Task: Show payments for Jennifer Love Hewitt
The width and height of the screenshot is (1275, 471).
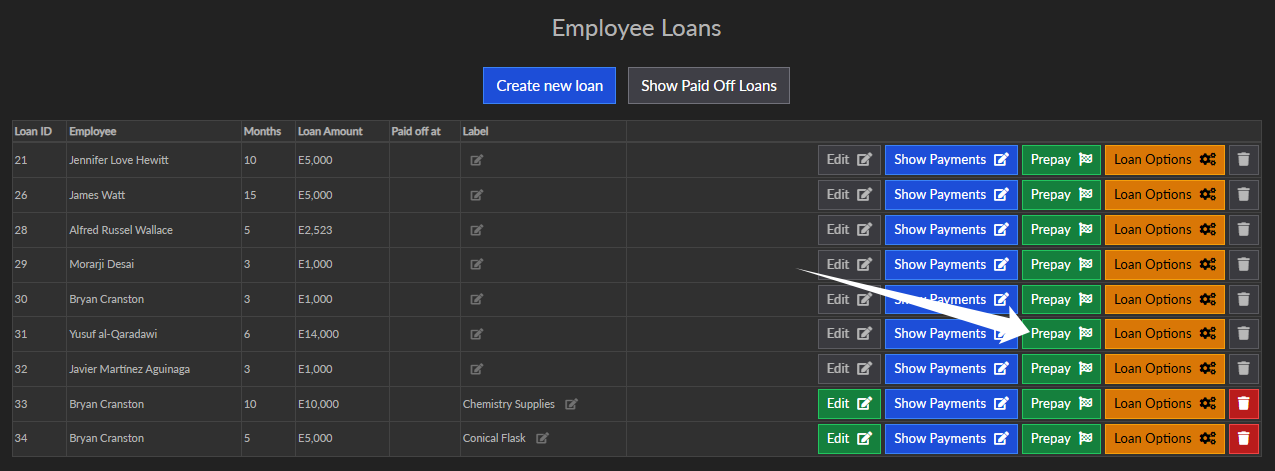Action: [x=951, y=160]
